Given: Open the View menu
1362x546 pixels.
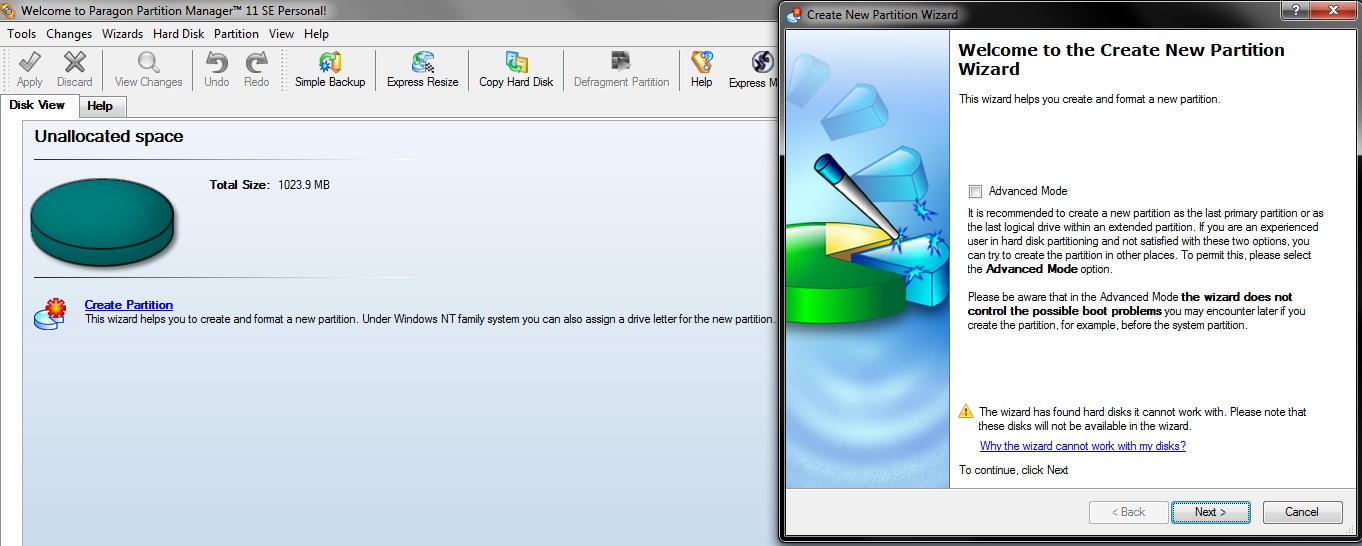Looking at the screenshot, I should point(281,34).
